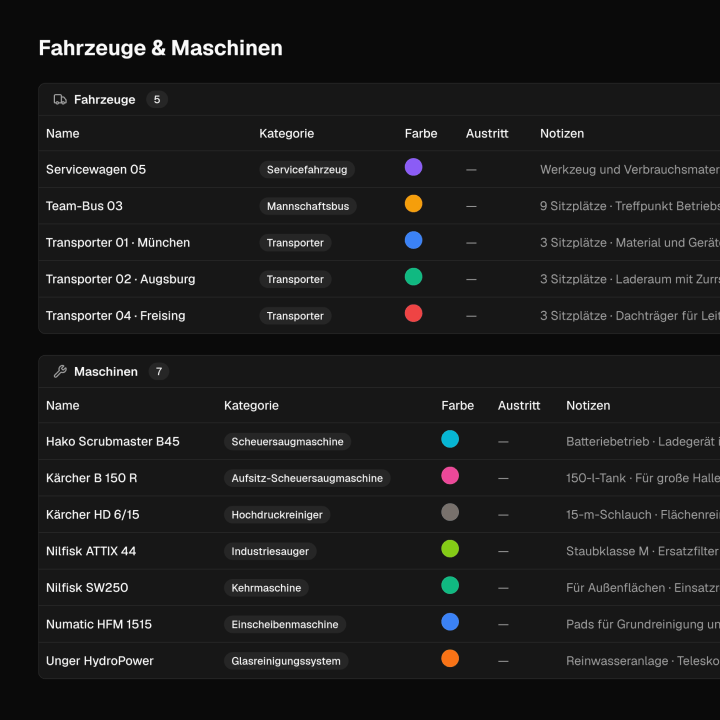This screenshot has width=720, height=720.
Task: Click the purple color dot for Servicewagen 05
Action: point(413,167)
